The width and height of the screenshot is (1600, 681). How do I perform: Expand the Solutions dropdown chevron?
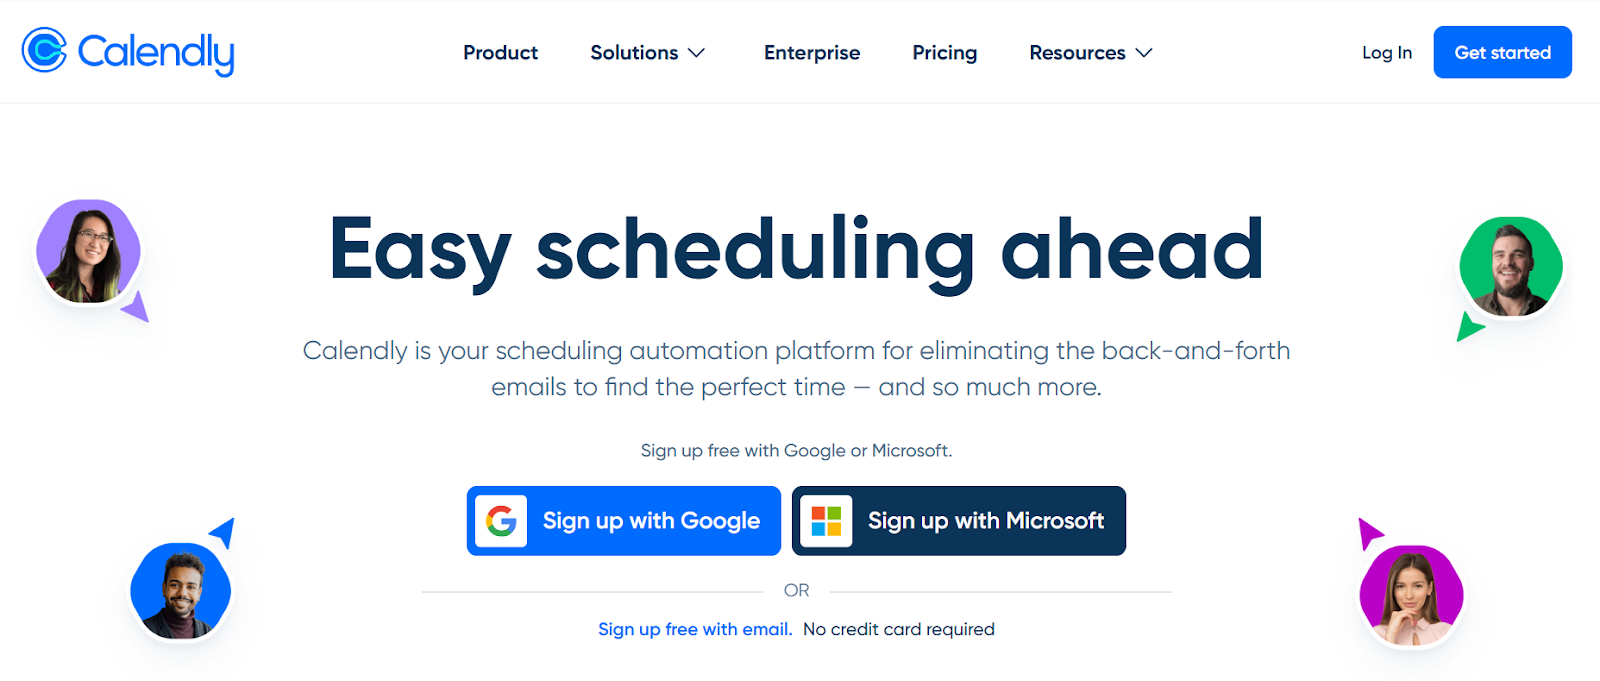pos(697,53)
